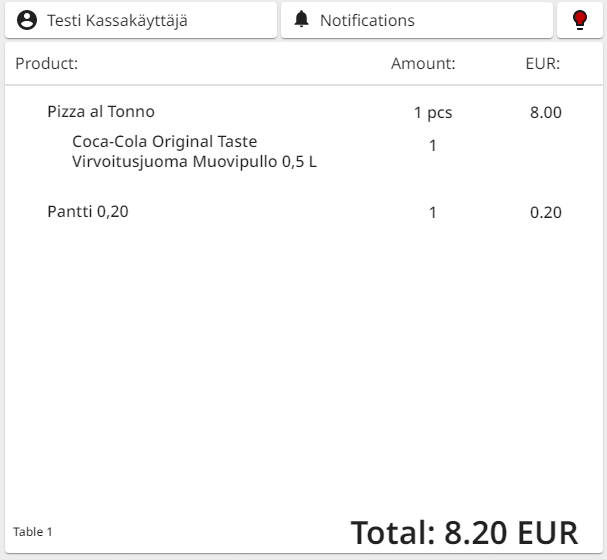Select the Pizza al Tonno order row
Image resolution: width=607 pixels, height=560 pixels.
tap(101, 112)
